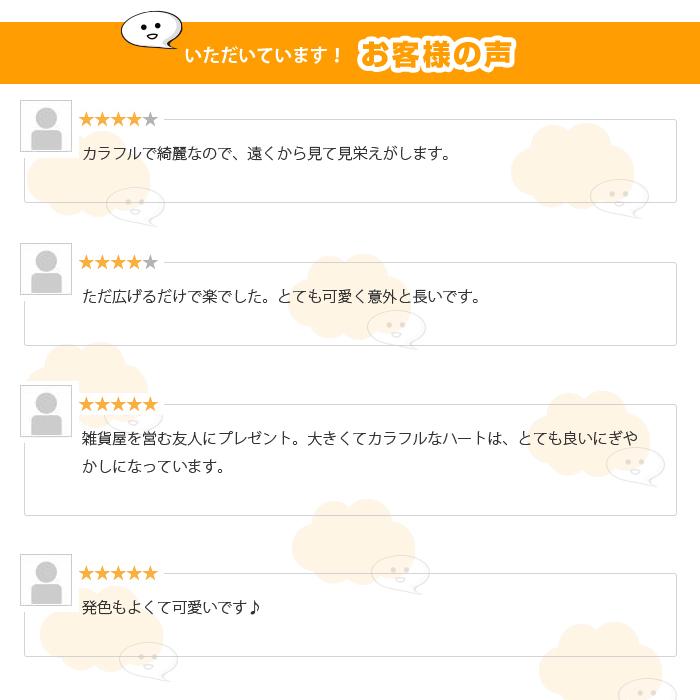The image size is (700, 700).
Task: Click avatar beside the ただ広げるだけで楽でした review
Action: pos(46,269)
